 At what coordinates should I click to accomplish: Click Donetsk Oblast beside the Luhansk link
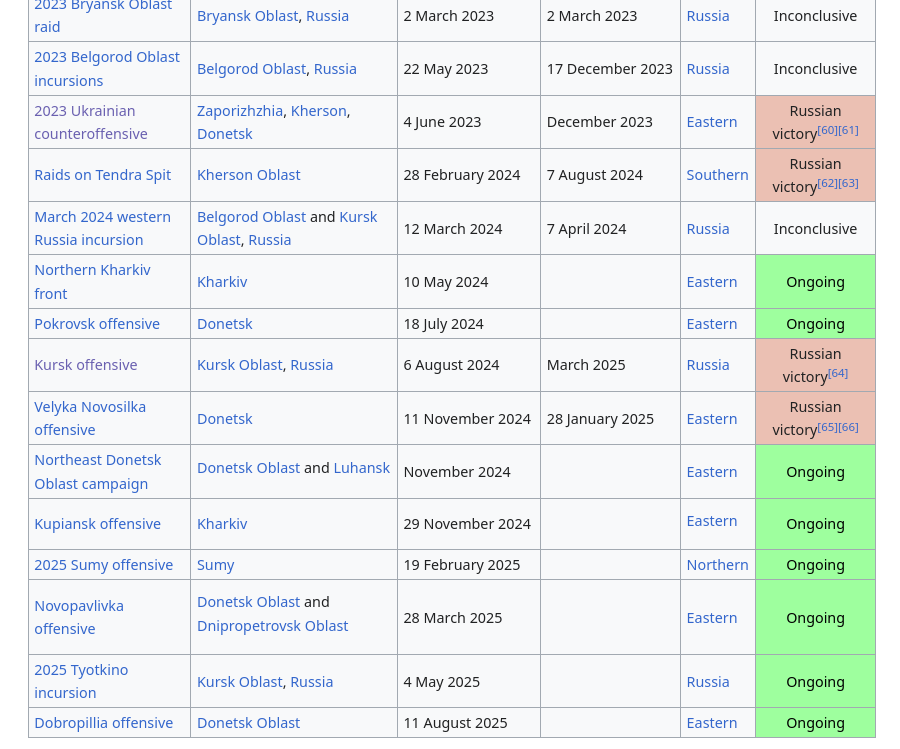(249, 468)
